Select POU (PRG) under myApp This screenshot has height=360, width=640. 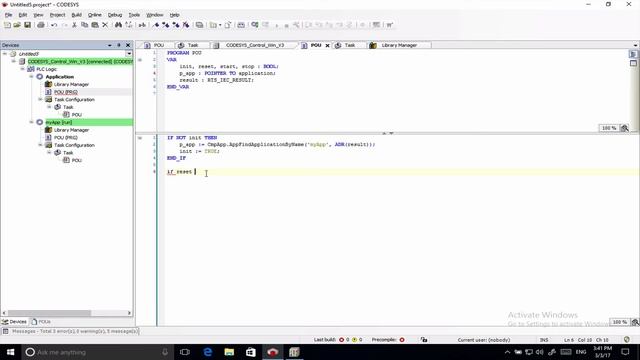tap(65, 138)
